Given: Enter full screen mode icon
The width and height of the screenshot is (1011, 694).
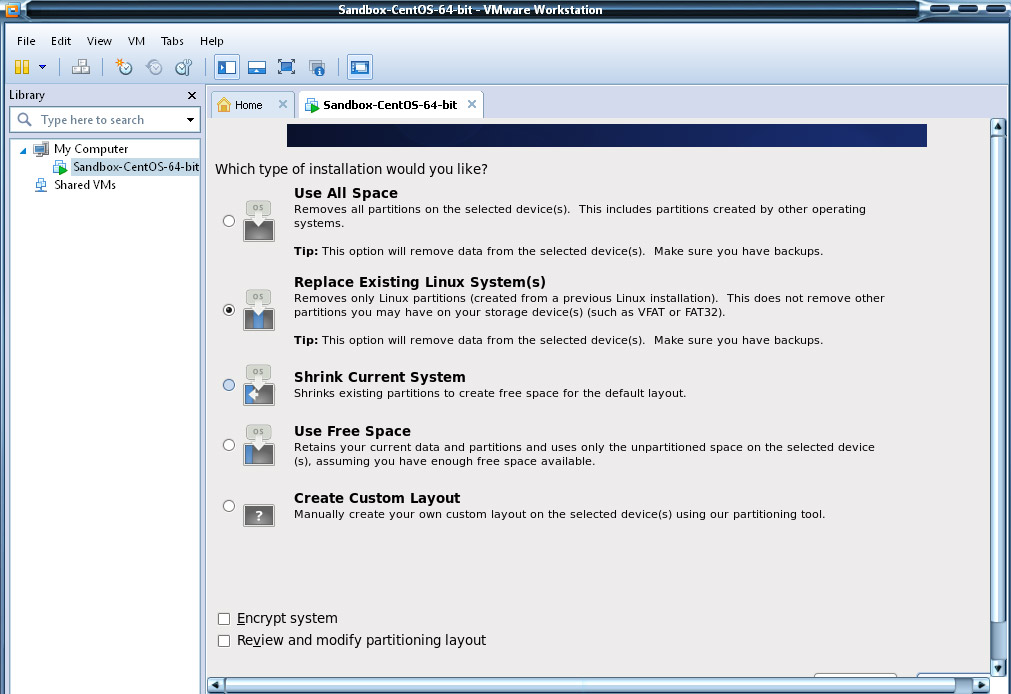Looking at the screenshot, I should click(x=286, y=67).
